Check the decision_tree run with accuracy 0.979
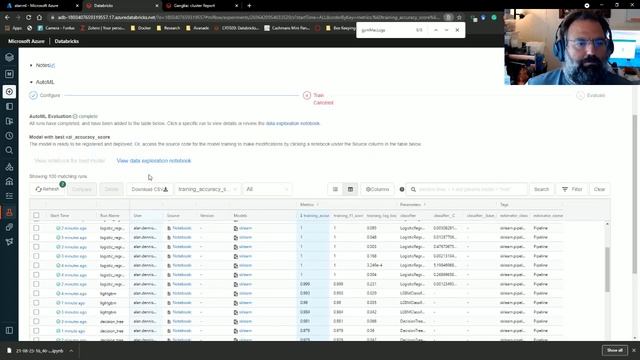 coord(36,331)
